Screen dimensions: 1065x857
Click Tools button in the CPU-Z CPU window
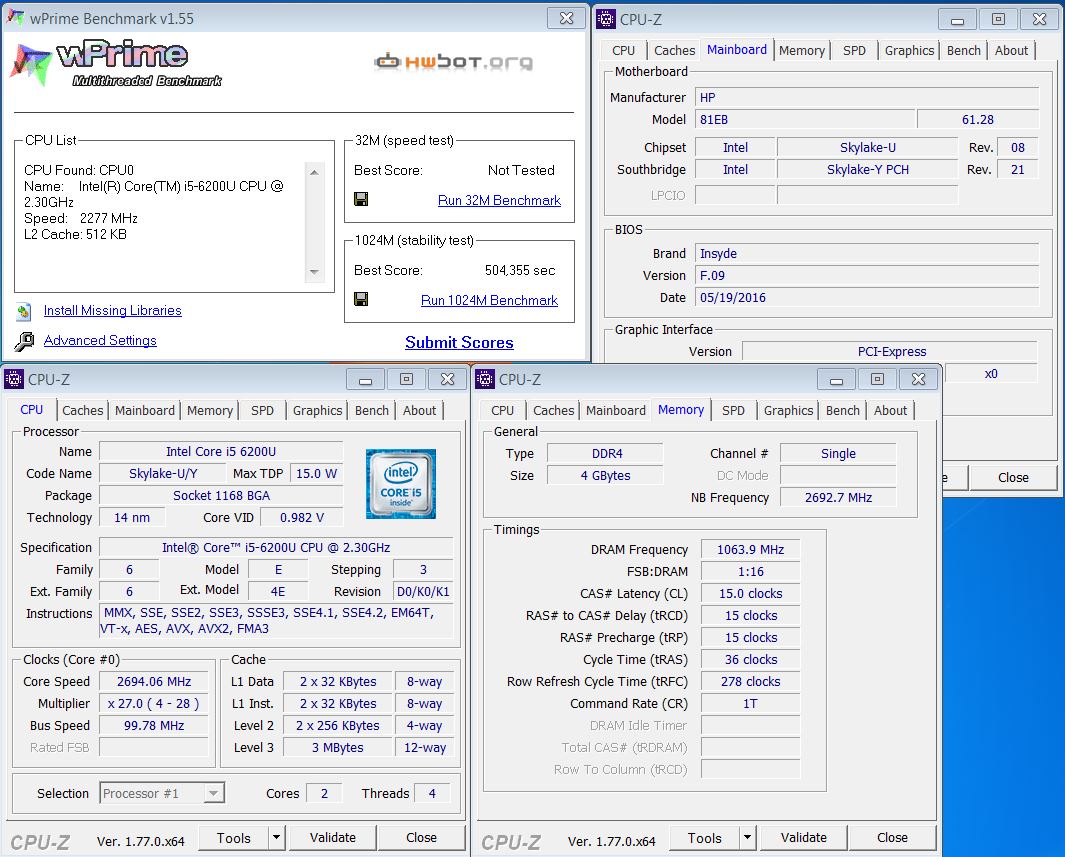pyautogui.click(x=234, y=838)
